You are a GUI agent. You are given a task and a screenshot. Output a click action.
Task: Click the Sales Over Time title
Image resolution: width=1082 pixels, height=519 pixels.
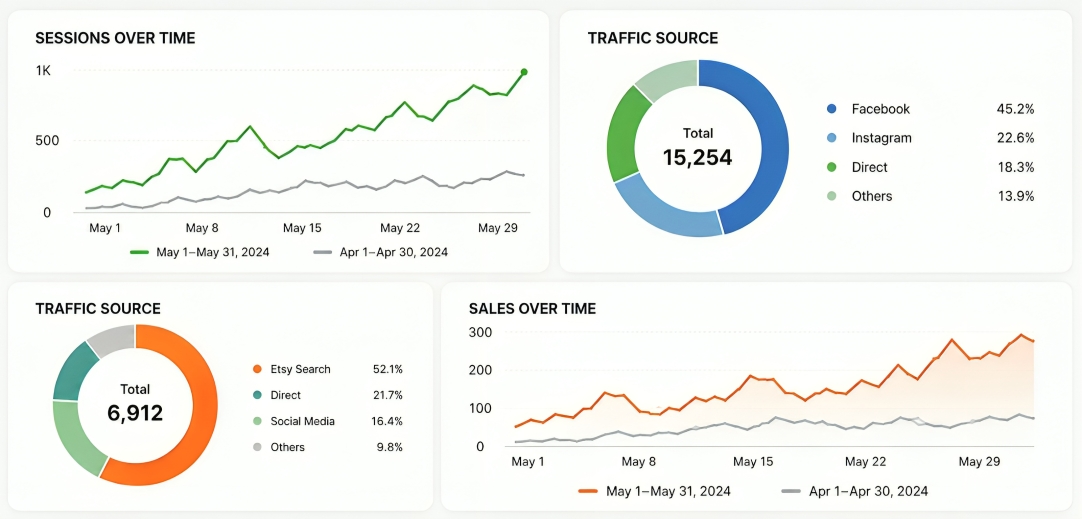click(x=532, y=309)
